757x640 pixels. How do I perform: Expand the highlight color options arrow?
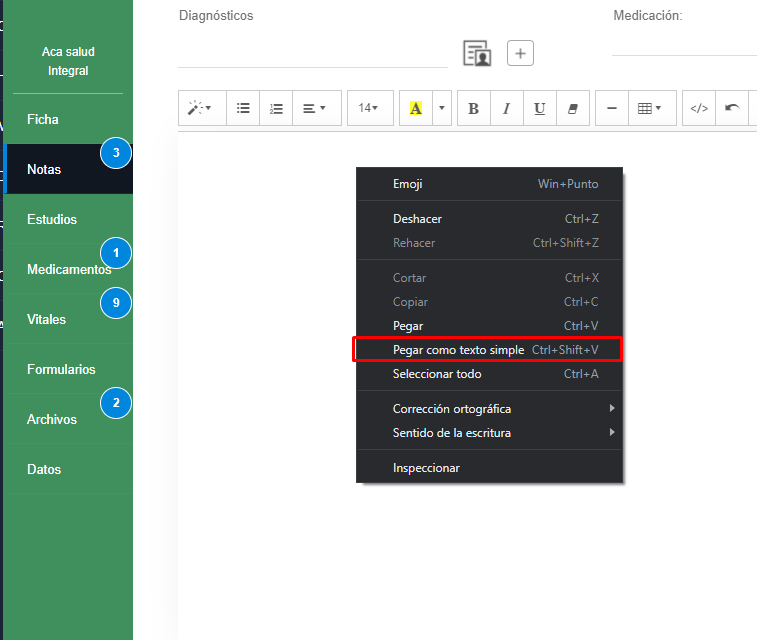click(442, 109)
